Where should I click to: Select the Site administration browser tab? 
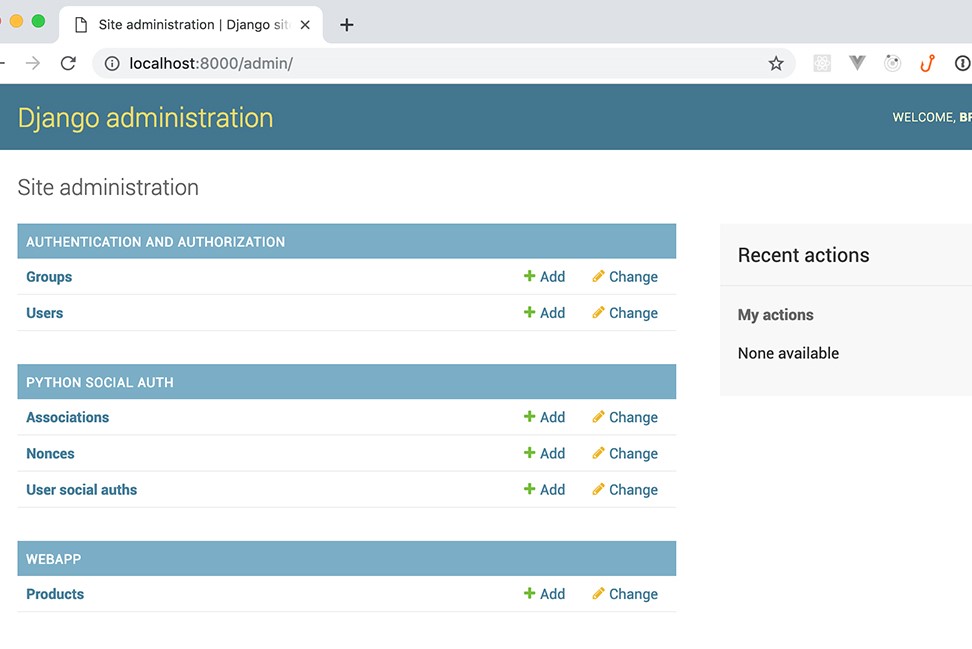click(x=191, y=25)
